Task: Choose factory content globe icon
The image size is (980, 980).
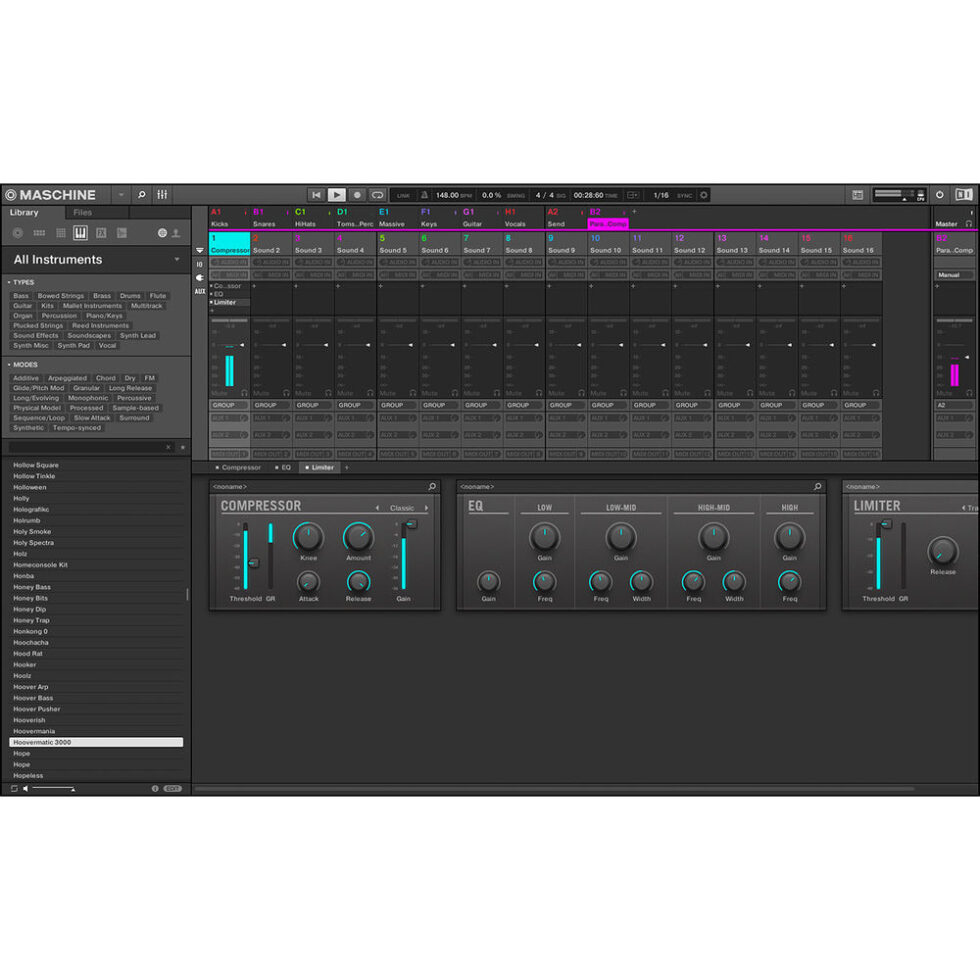Action: click(162, 233)
